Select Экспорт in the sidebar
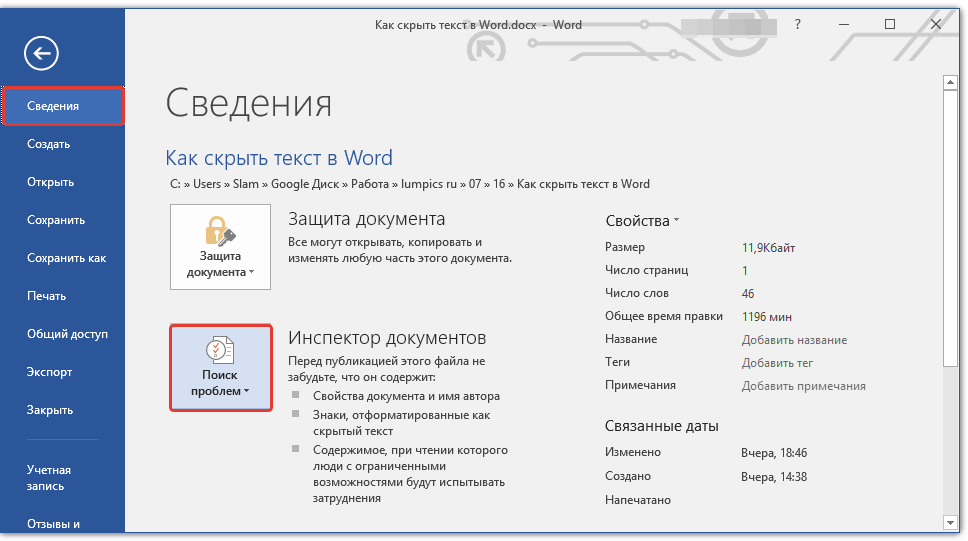The width and height of the screenshot is (968, 541). (50, 372)
